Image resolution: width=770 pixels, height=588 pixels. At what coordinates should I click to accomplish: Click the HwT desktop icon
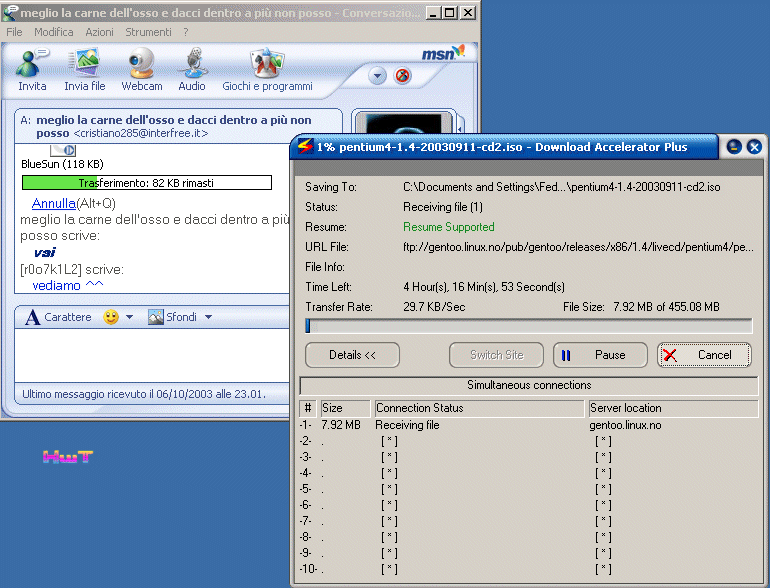(x=68, y=457)
